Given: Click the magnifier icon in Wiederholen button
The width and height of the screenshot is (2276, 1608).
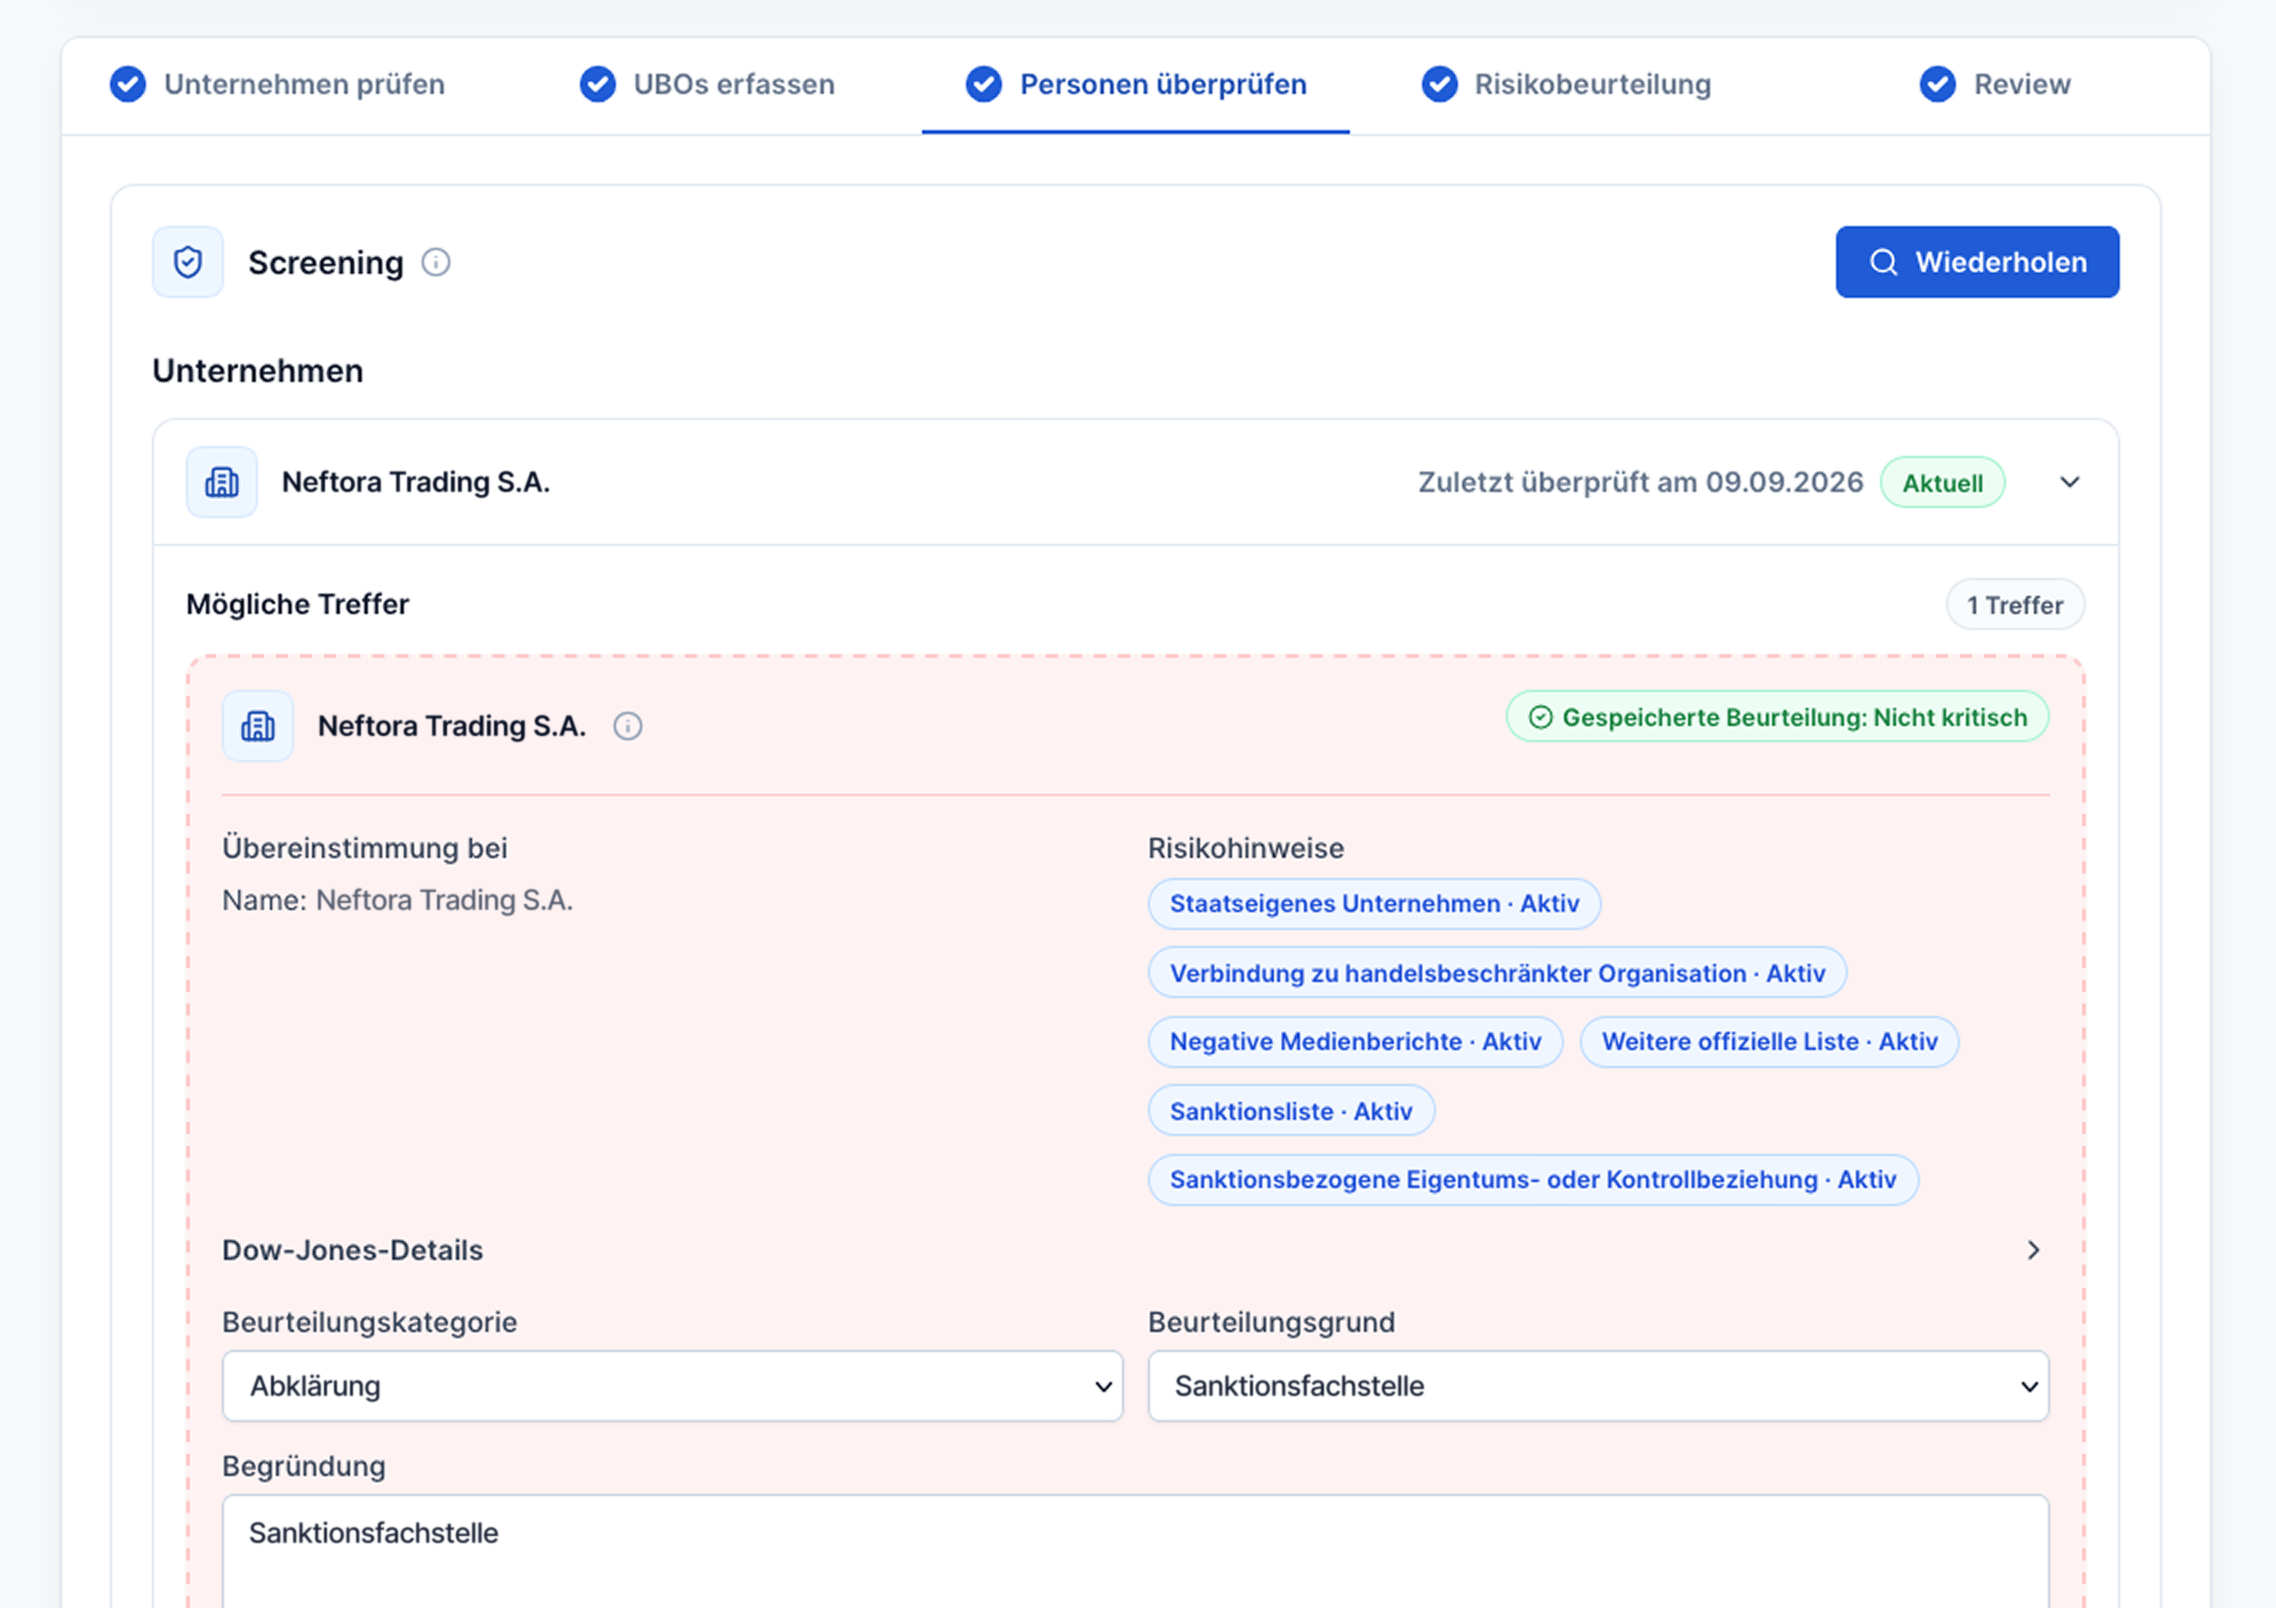Looking at the screenshot, I should coord(1884,262).
